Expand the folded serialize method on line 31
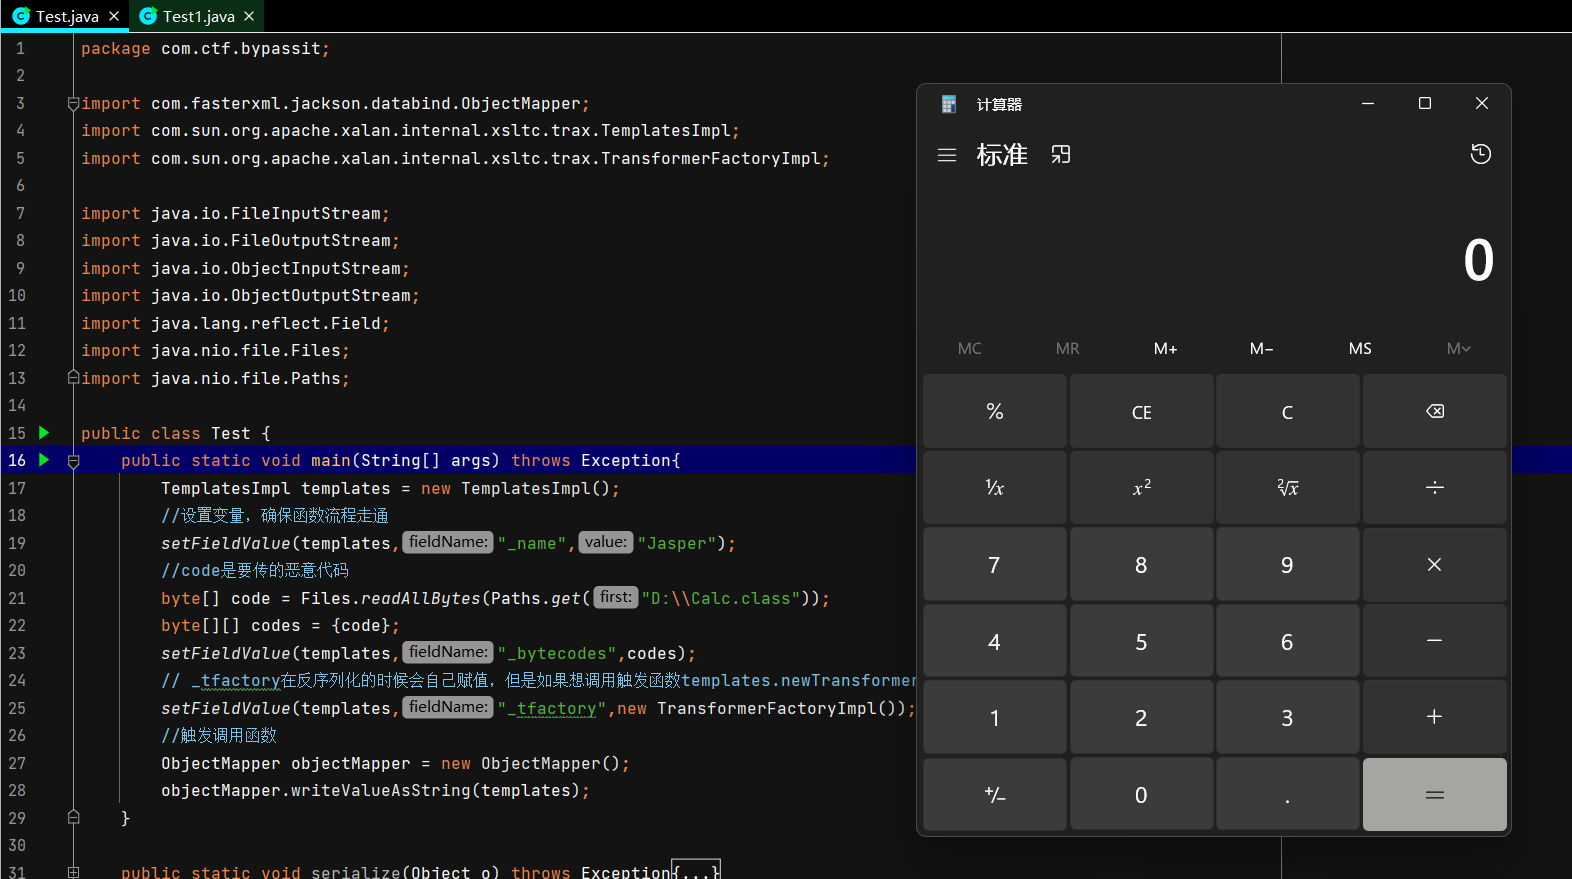 73,872
